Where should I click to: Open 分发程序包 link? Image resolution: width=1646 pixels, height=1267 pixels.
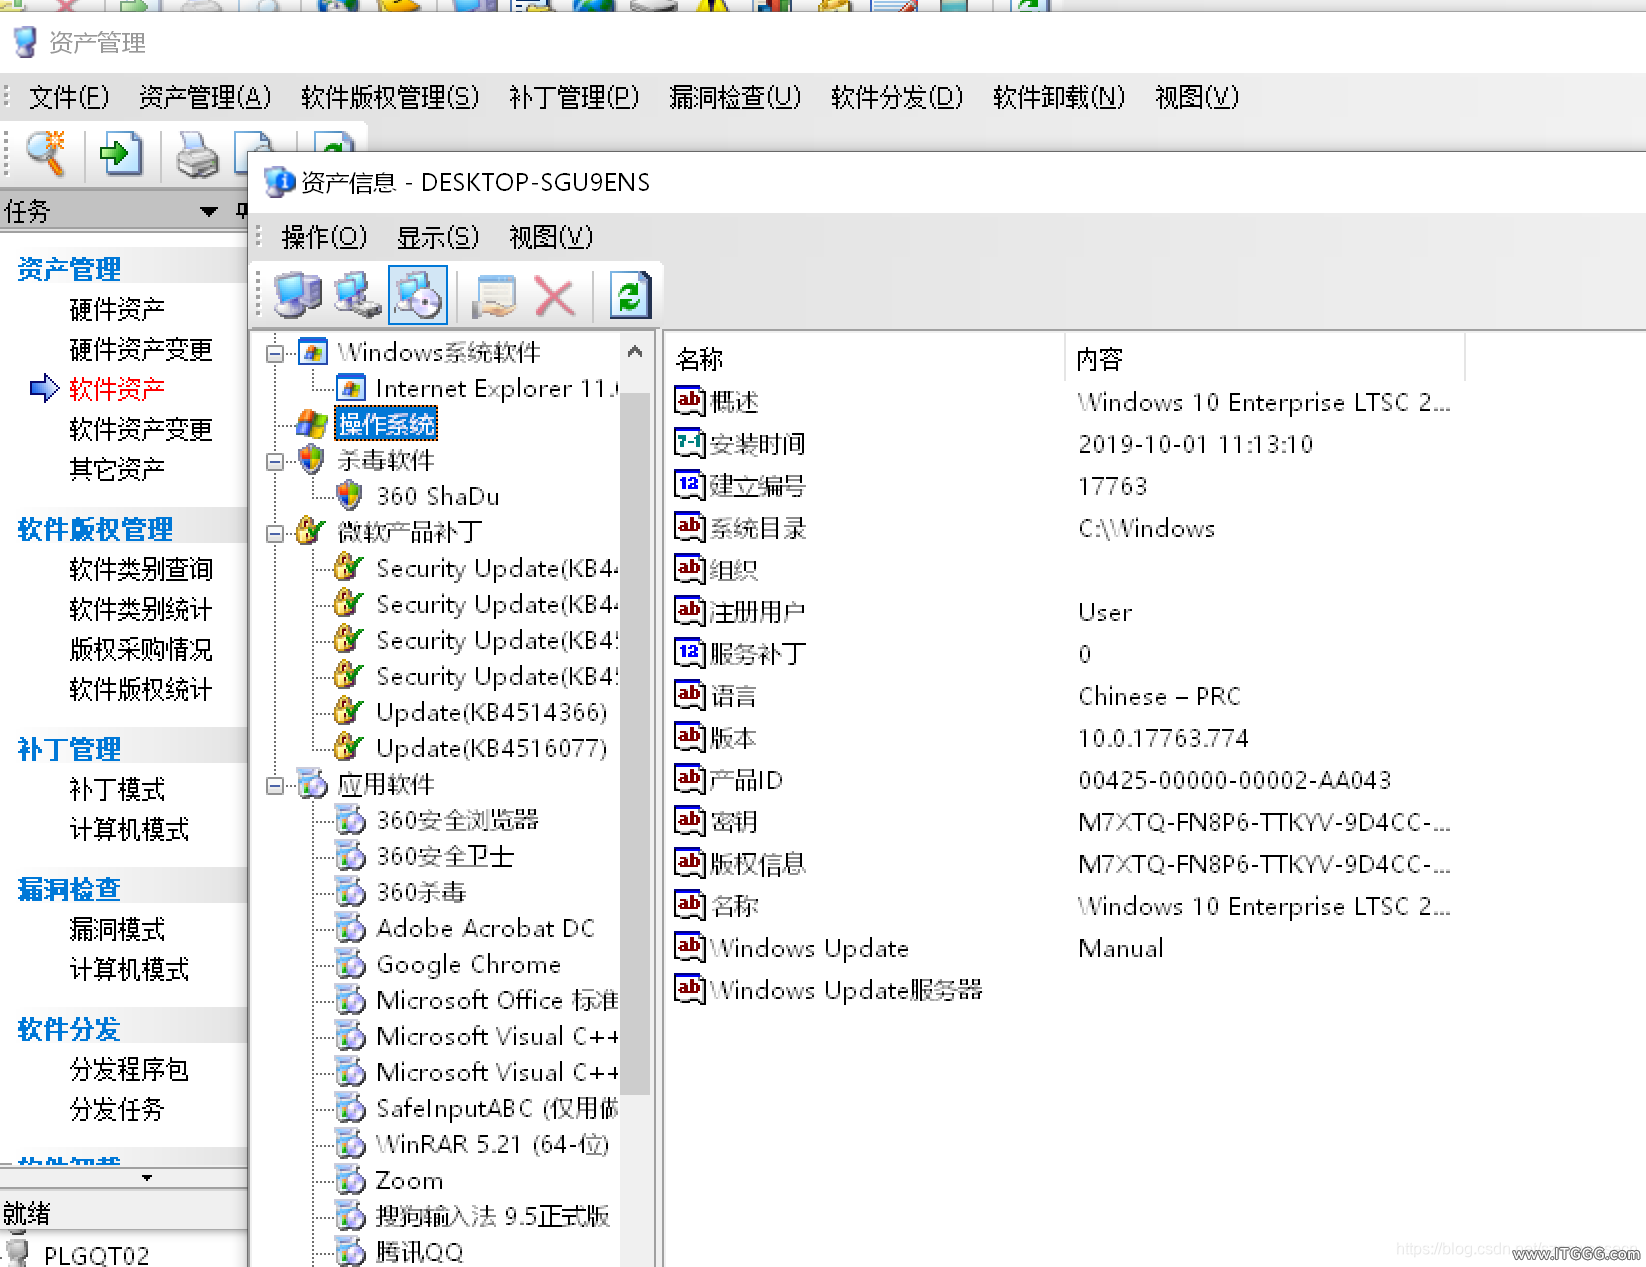tap(129, 1069)
